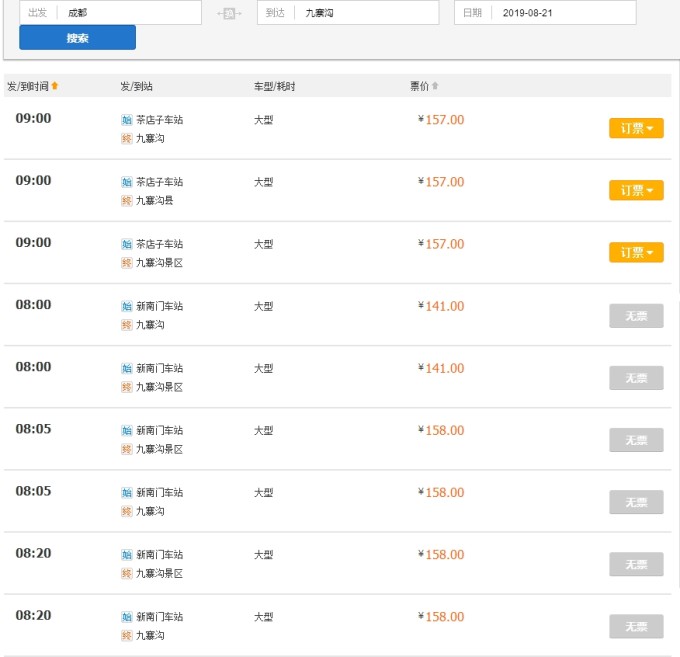The image size is (680, 657).
Task: Select 九寨沟景区 in 08:00 row
Action: (x=160, y=387)
